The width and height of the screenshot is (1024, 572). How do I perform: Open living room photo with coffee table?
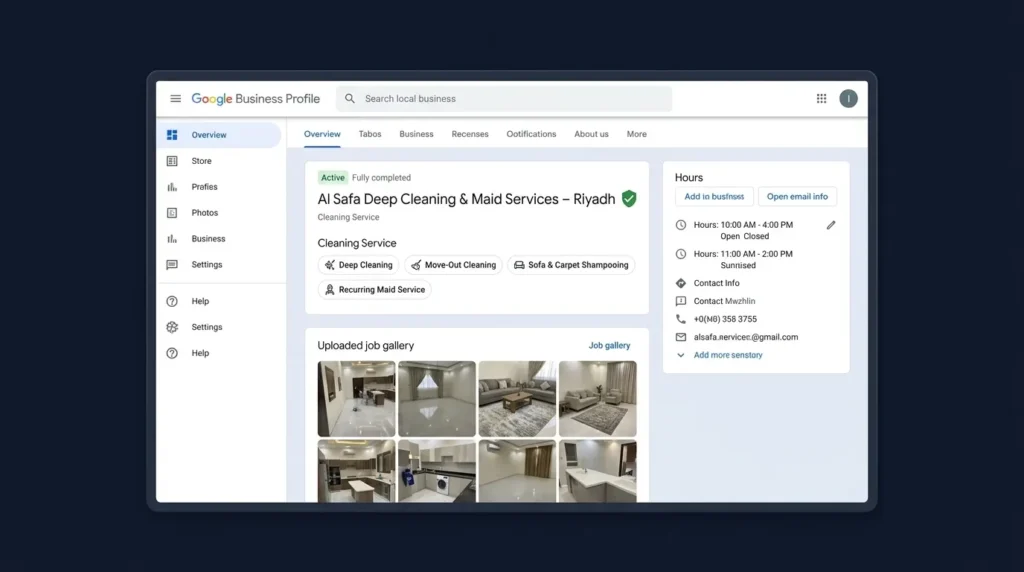517,399
